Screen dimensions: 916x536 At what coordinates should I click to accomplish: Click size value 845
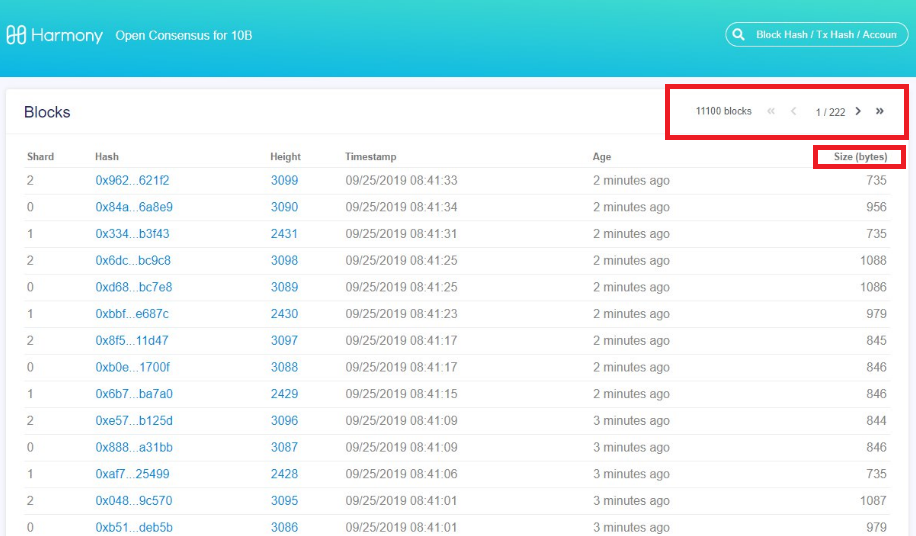click(876, 340)
